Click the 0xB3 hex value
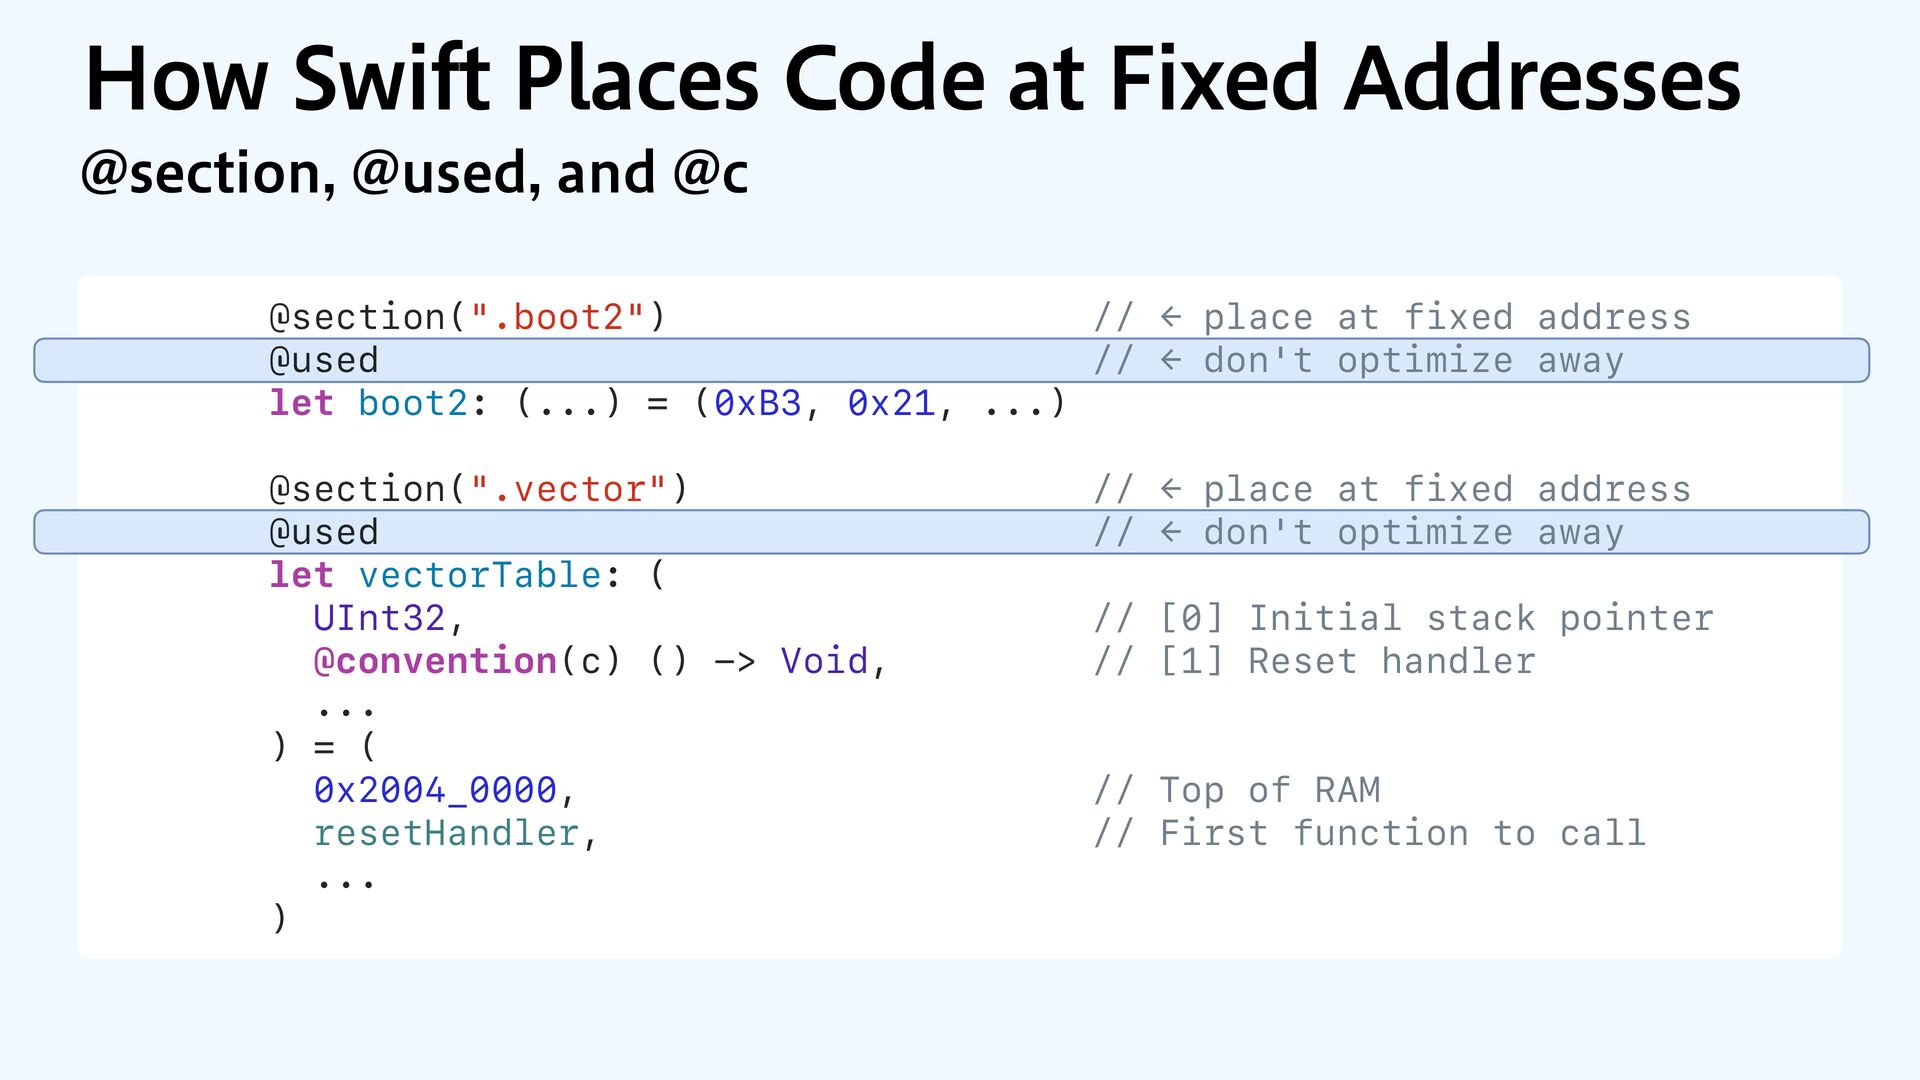 coord(758,403)
